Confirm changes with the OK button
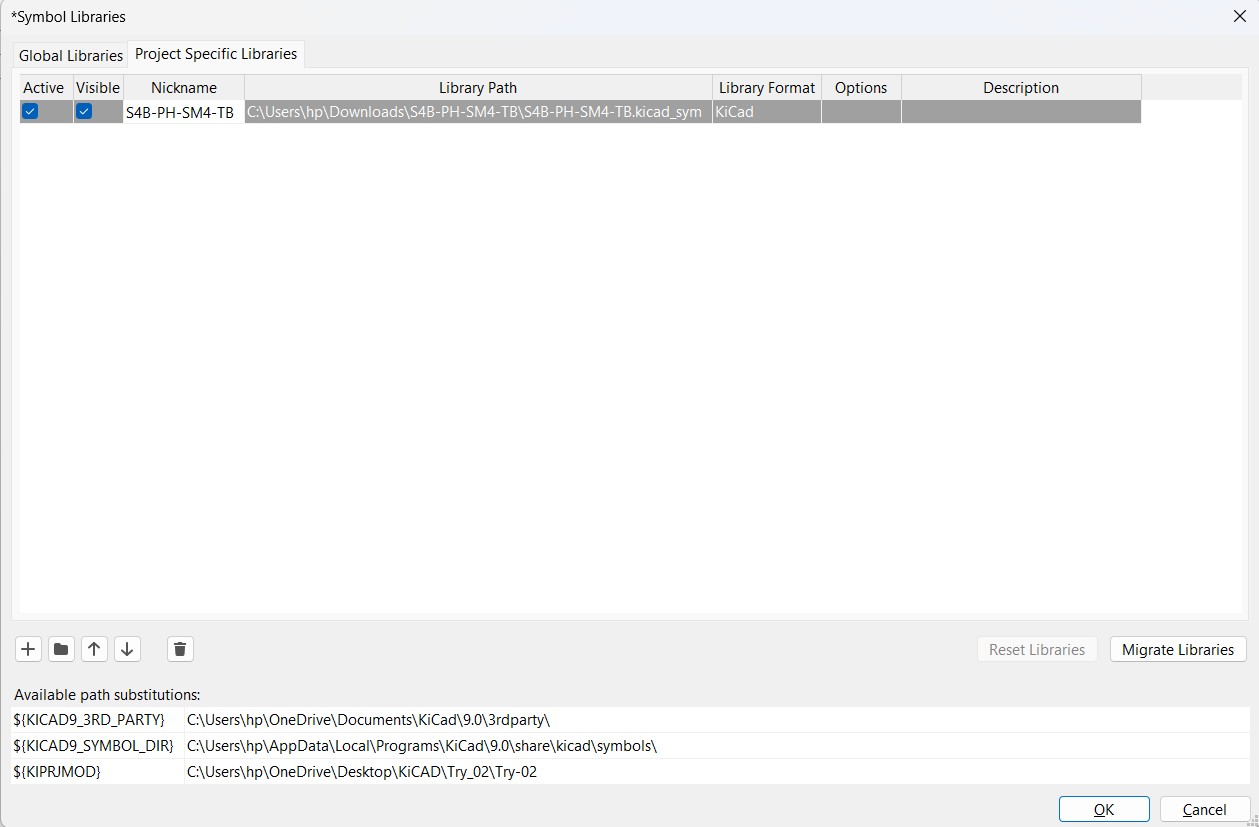This screenshot has height=827, width=1259. tap(1103, 809)
